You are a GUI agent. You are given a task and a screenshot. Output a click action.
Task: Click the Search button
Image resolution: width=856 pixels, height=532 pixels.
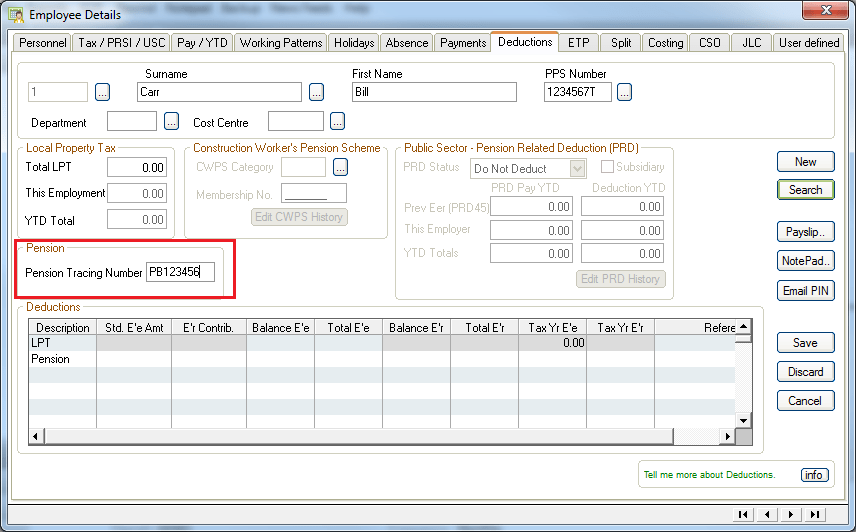pos(806,189)
